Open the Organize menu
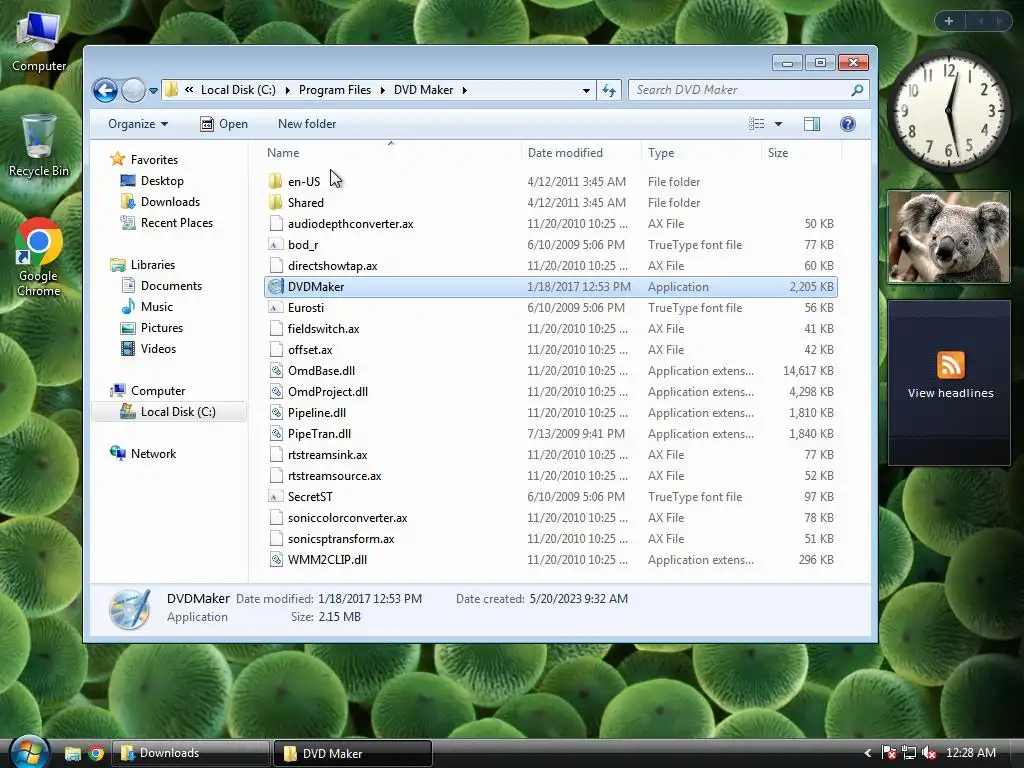This screenshot has height=768, width=1024. [138, 124]
